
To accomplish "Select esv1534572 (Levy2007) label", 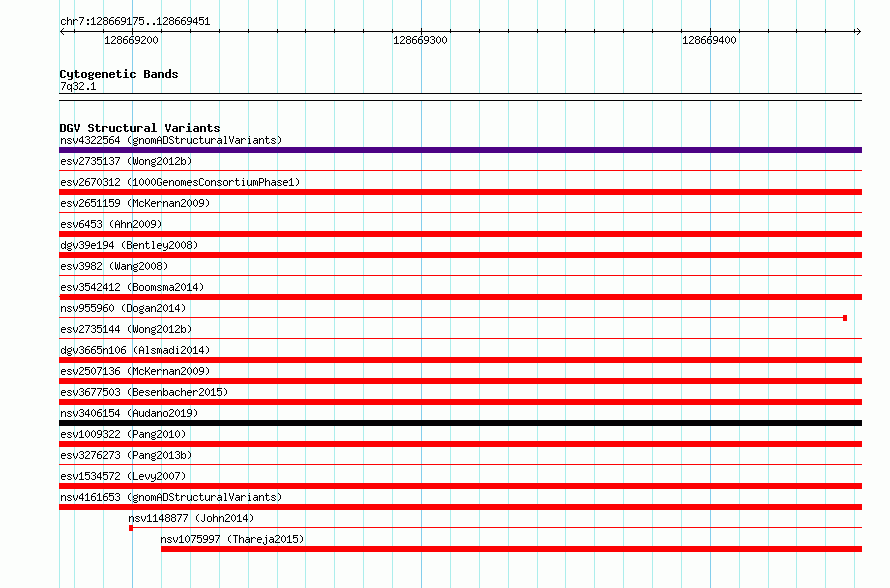I will click(x=123, y=476).
